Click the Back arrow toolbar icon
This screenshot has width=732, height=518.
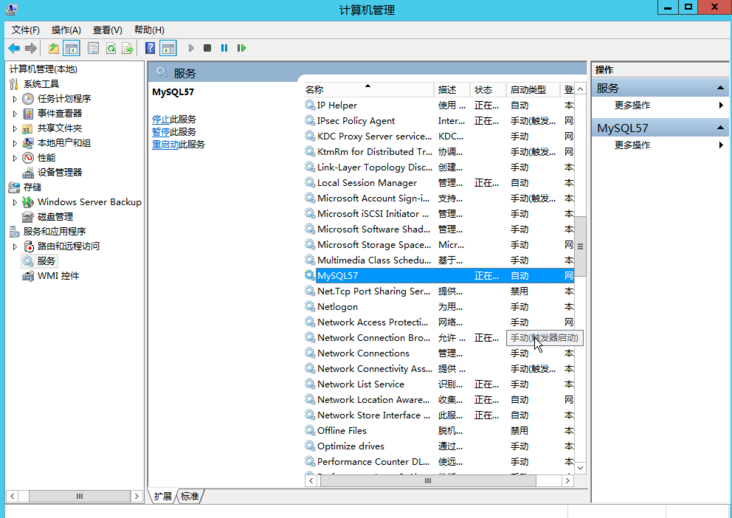(x=14, y=48)
